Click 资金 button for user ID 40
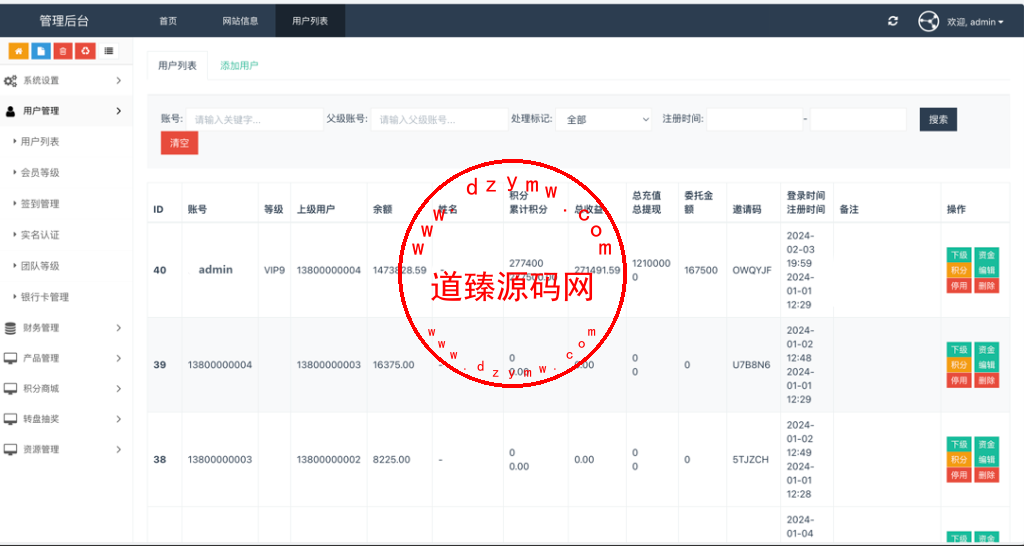Viewport: 1024px width, 546px height. tap(987, 255)
